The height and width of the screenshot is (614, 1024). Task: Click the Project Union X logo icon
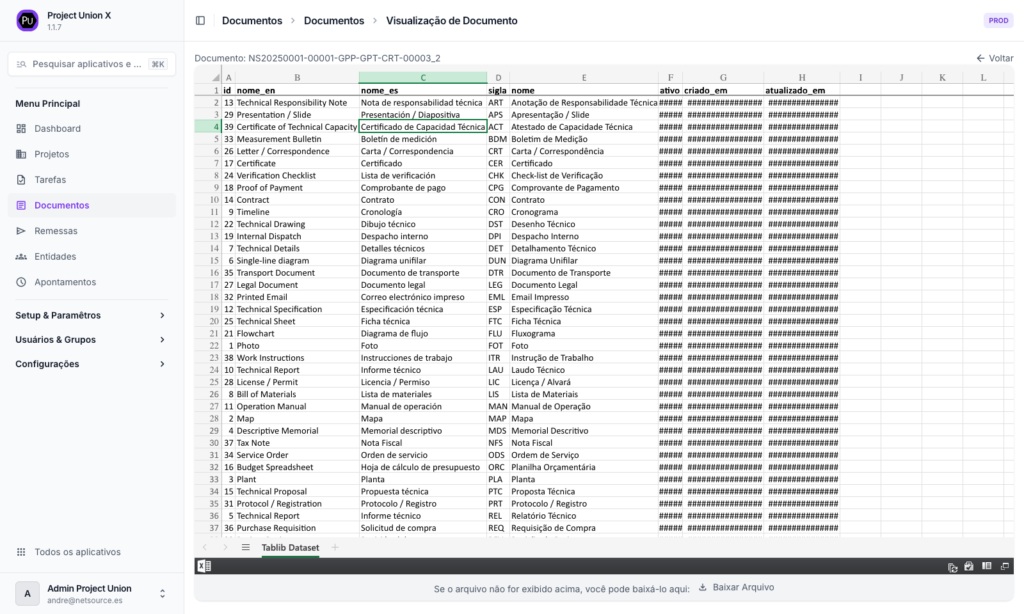coord(27,21)
